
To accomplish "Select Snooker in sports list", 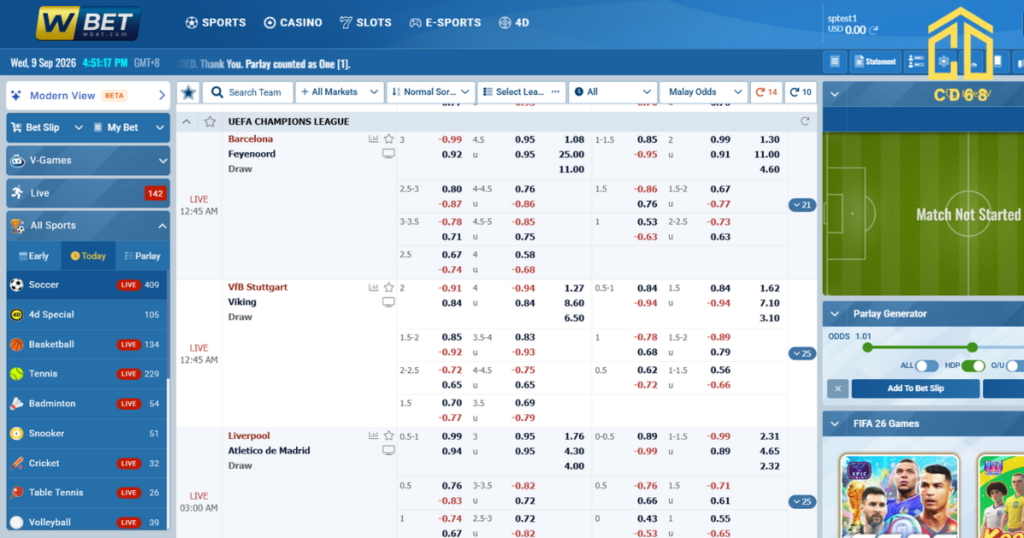I will pyautogui.click(x=87, y=434).
